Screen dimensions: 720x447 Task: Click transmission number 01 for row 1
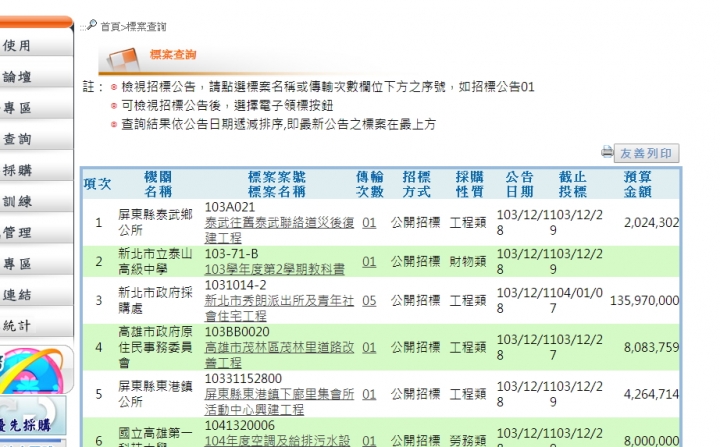(x=369, y=223)
